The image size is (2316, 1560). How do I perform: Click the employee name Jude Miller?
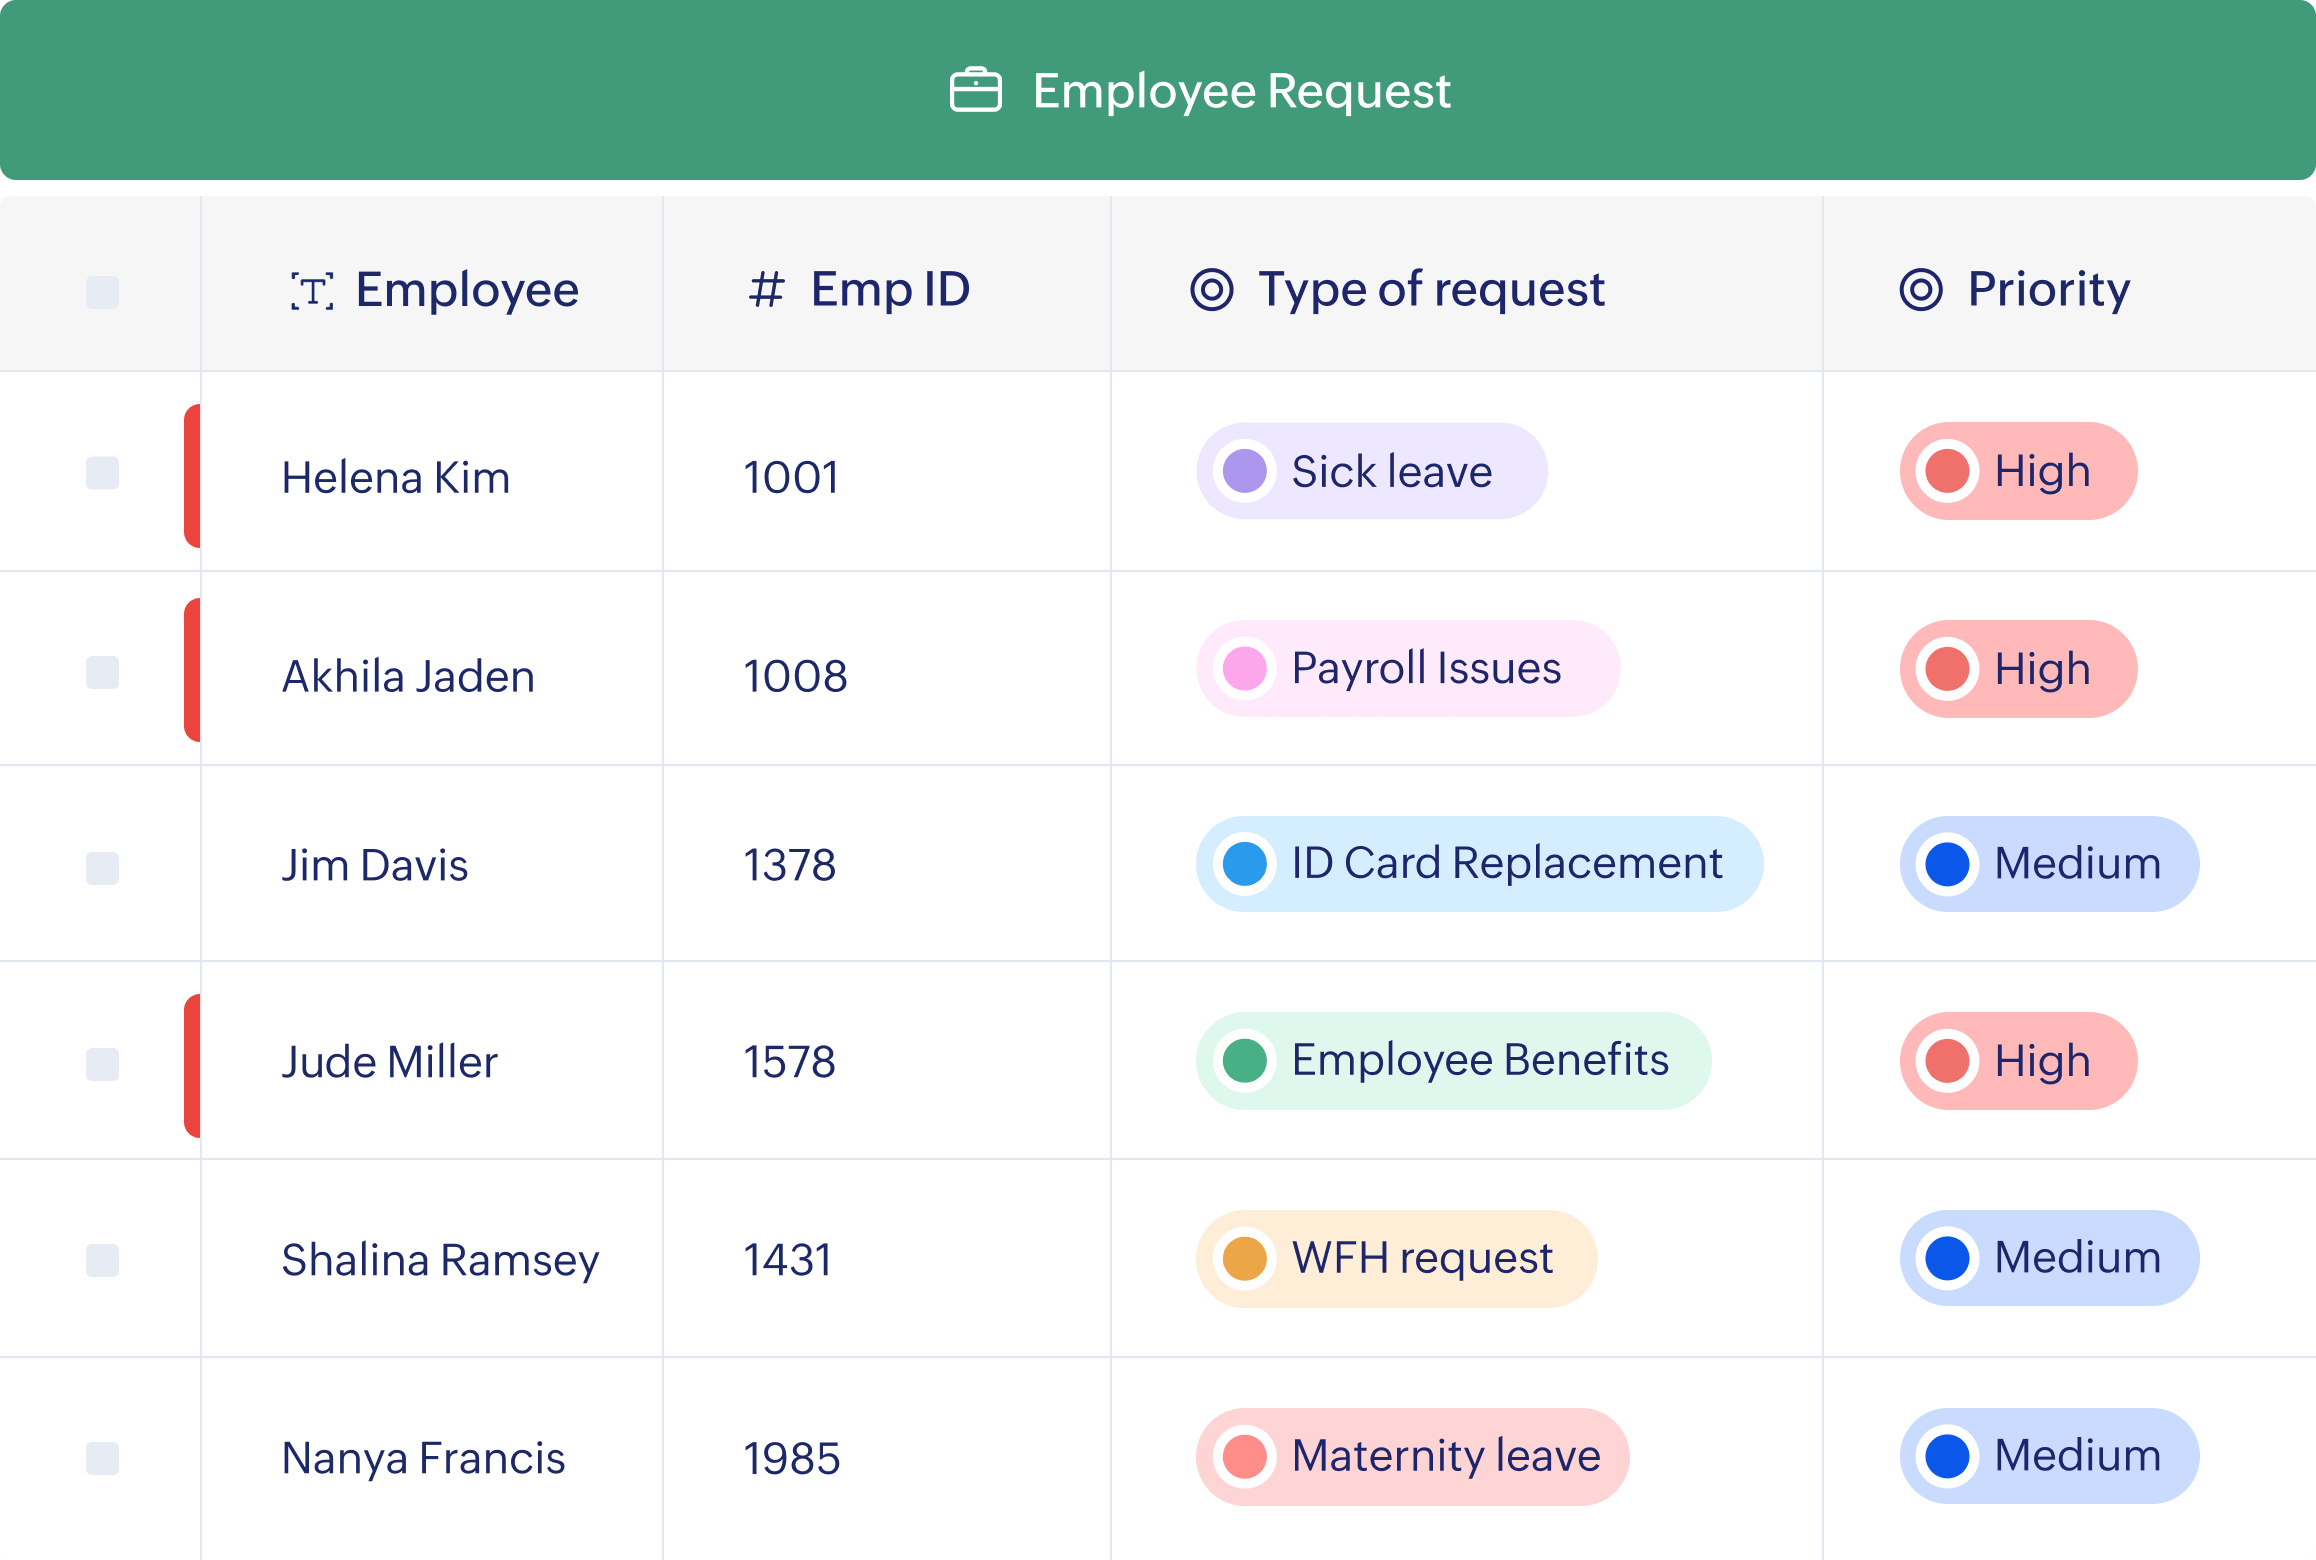pyautogui.click(x=392, y=1061)
